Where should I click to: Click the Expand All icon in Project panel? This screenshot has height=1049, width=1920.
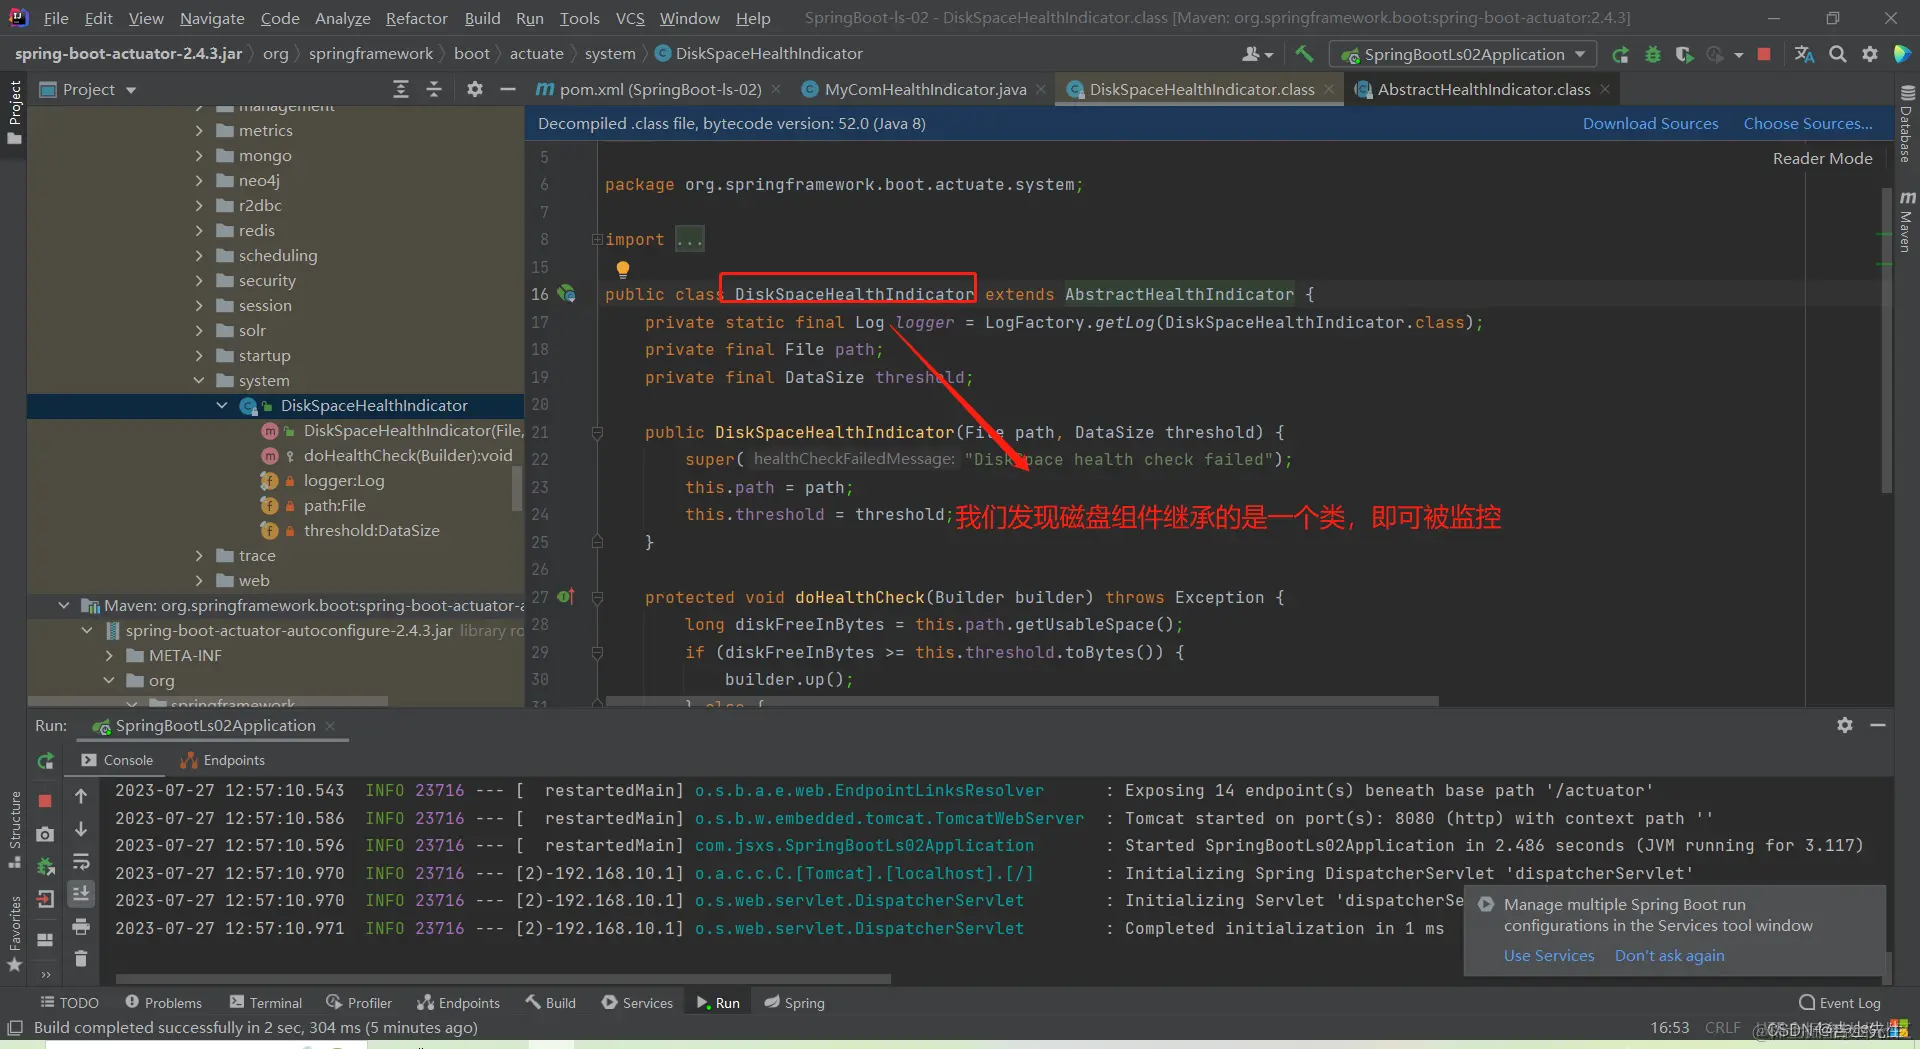(x=401, y=90)
